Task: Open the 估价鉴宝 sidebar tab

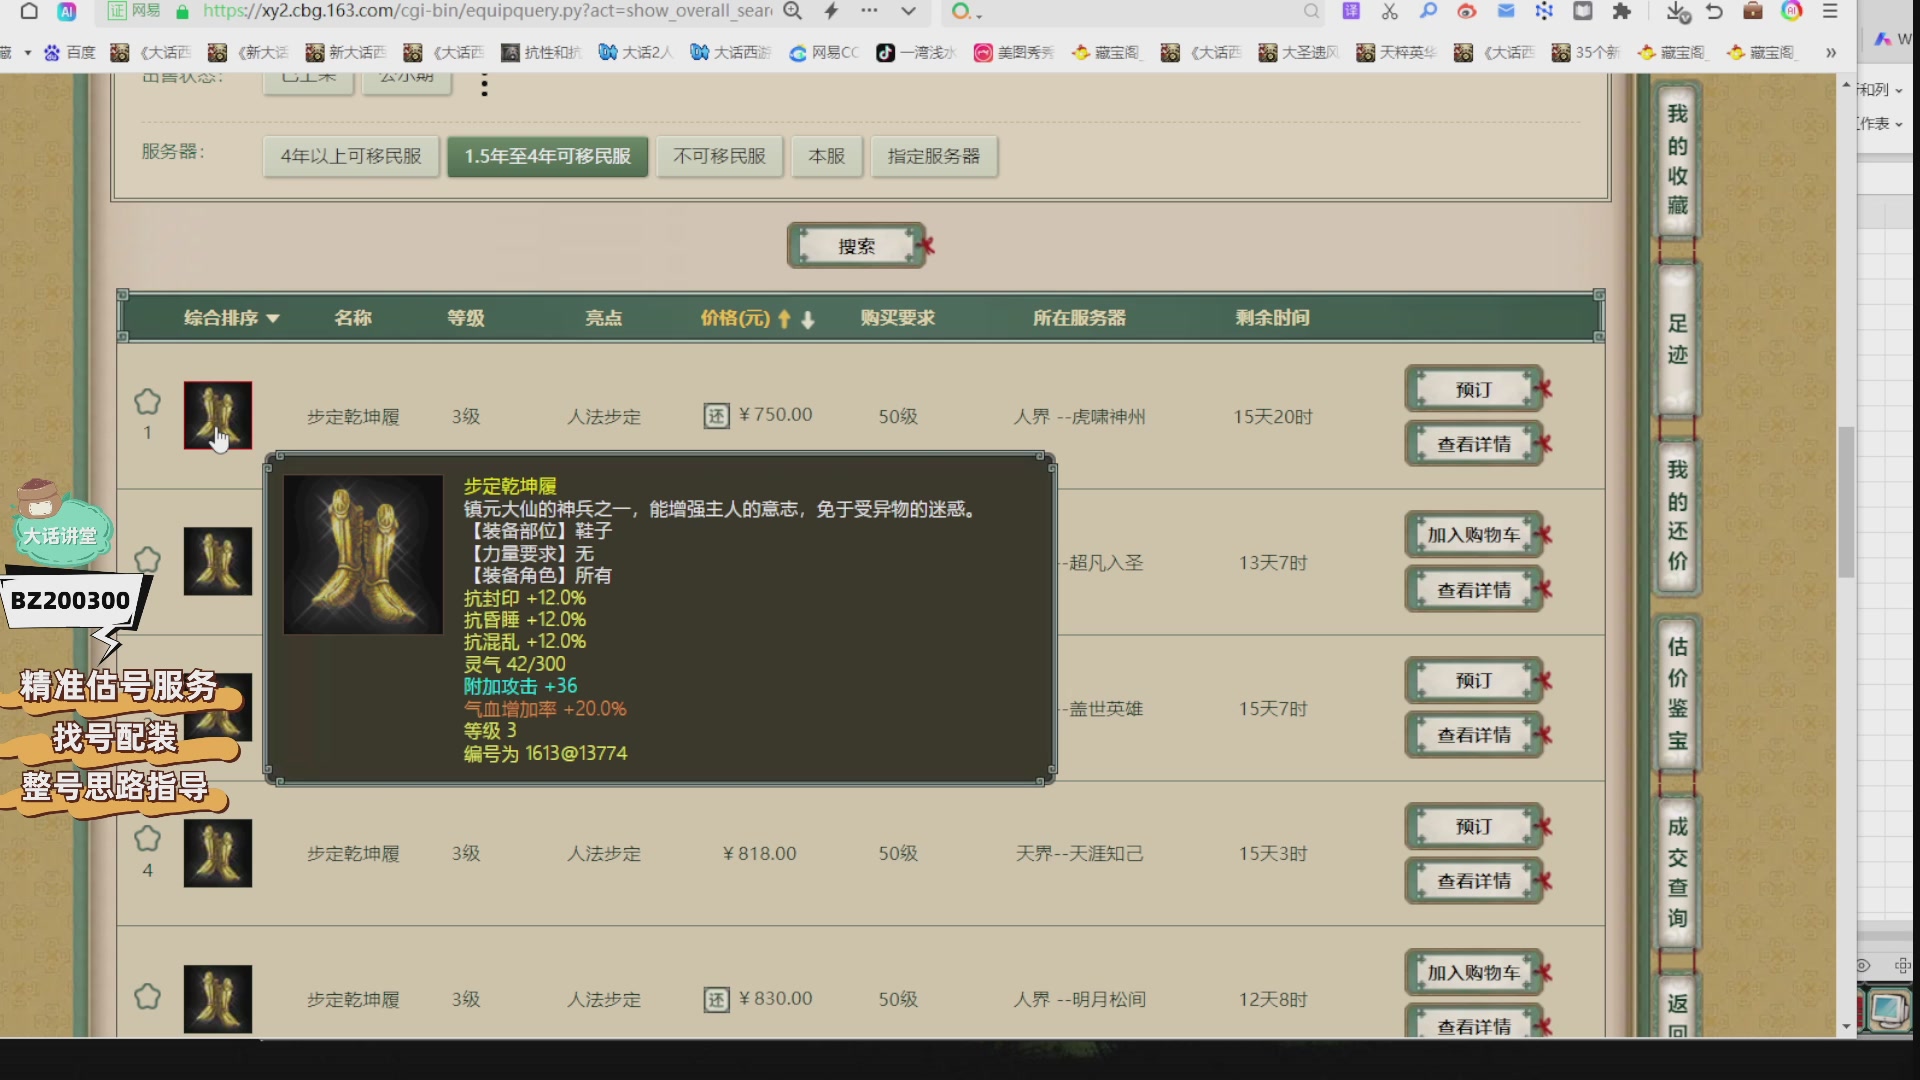Action: click(1677, 694)
